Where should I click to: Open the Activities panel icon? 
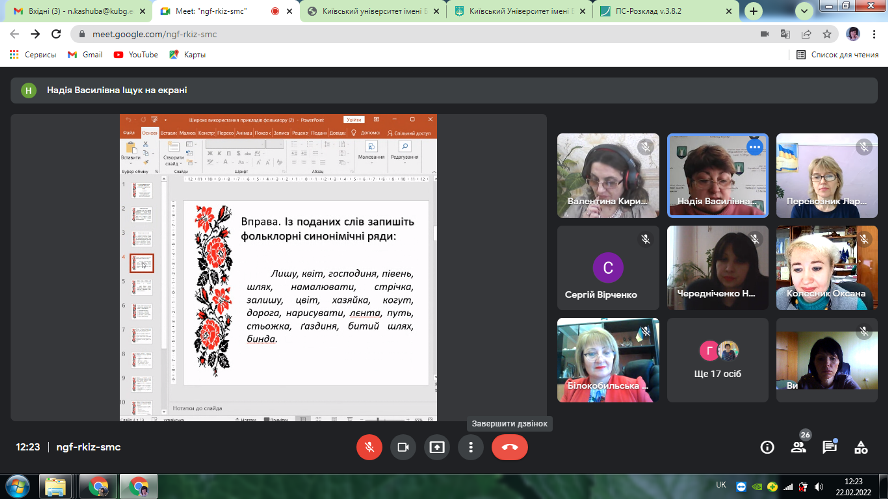(x=860, y=447)
